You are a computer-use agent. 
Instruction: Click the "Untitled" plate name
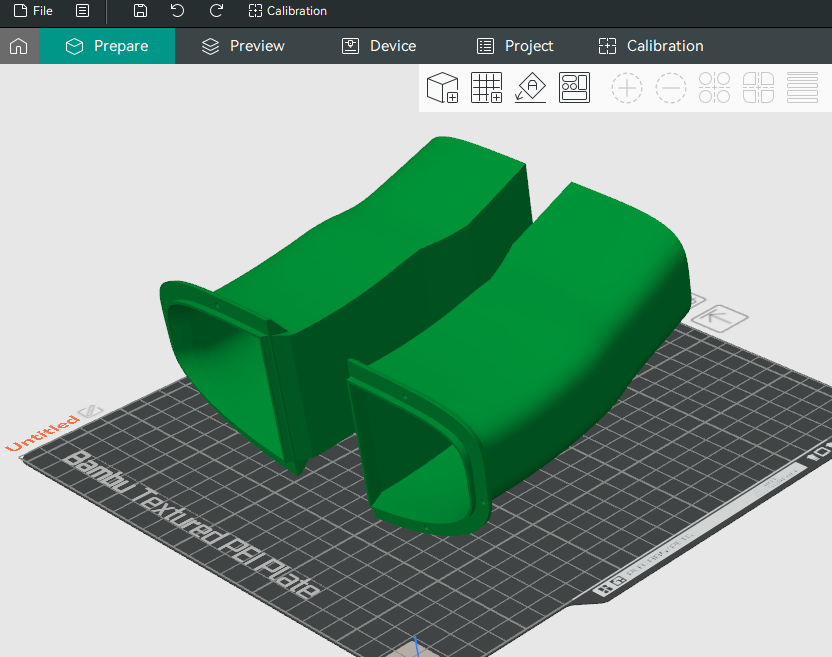tap(42, 434)
